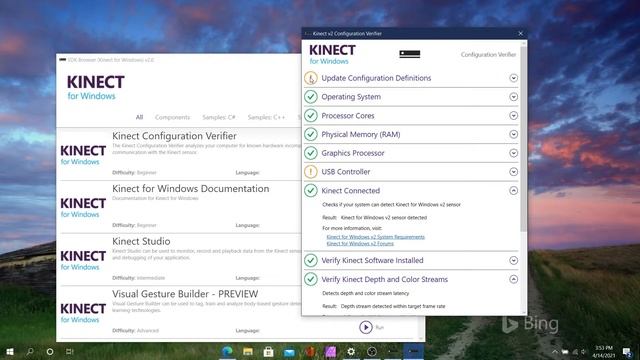The height and width of the screenshot is (360, 640).
Task: Click the Graphics Processor check icon
Action: 311,153
